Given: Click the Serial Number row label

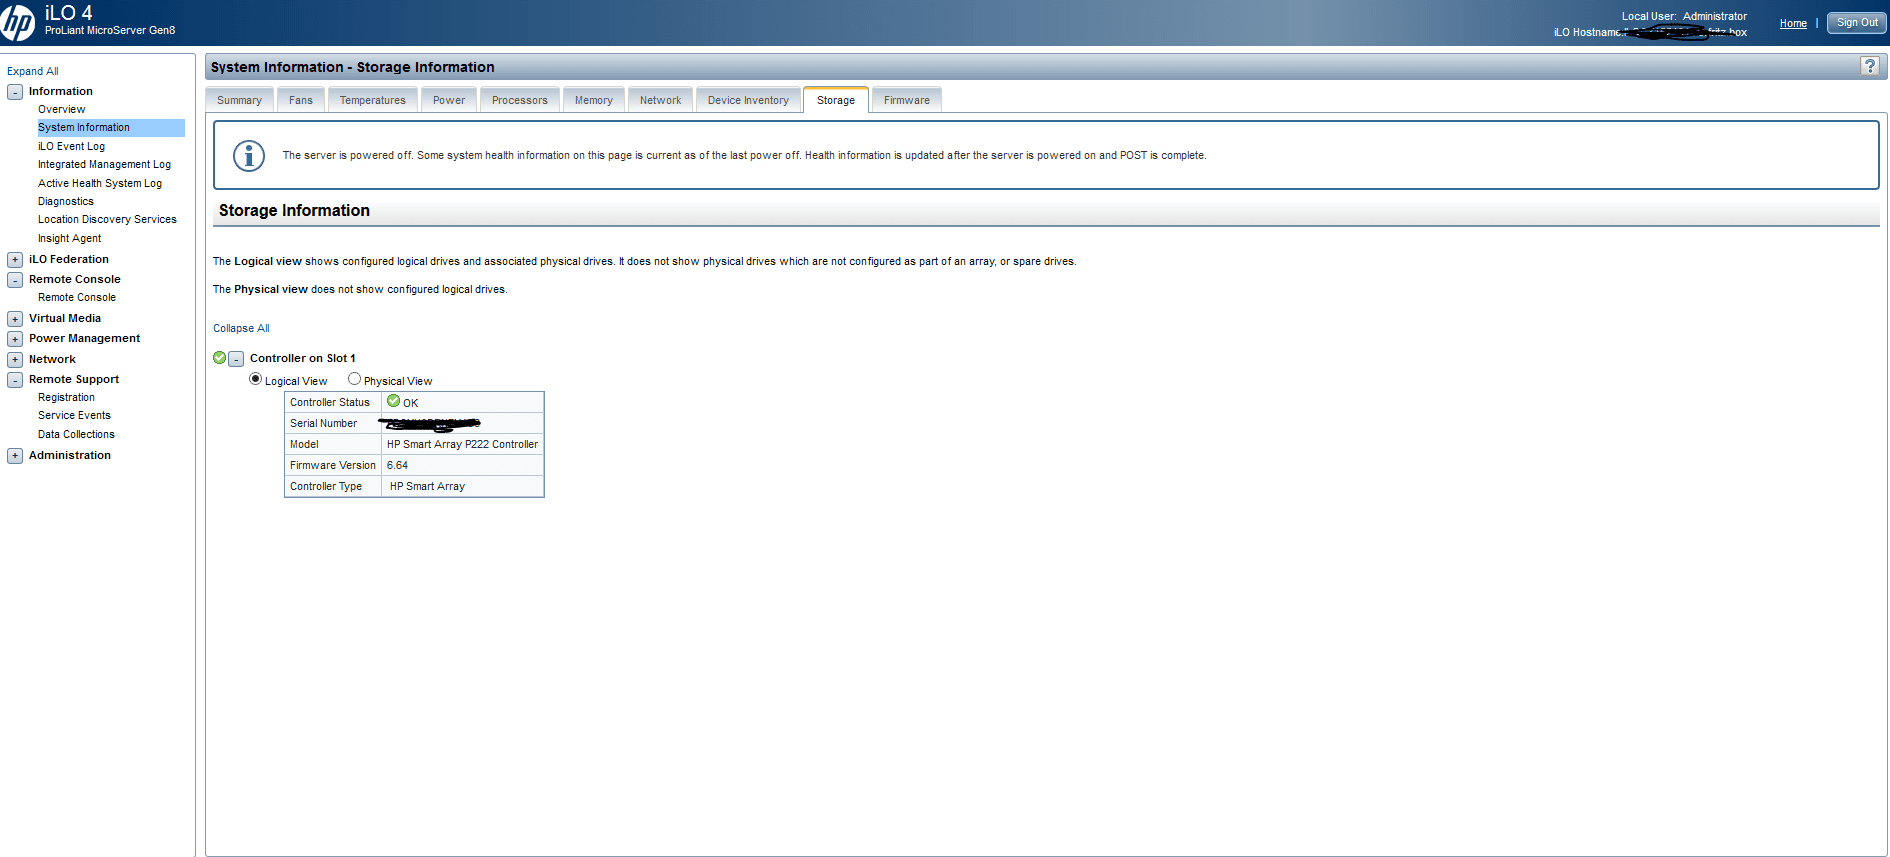Looking at the screenshot, I should pos(323,423).
